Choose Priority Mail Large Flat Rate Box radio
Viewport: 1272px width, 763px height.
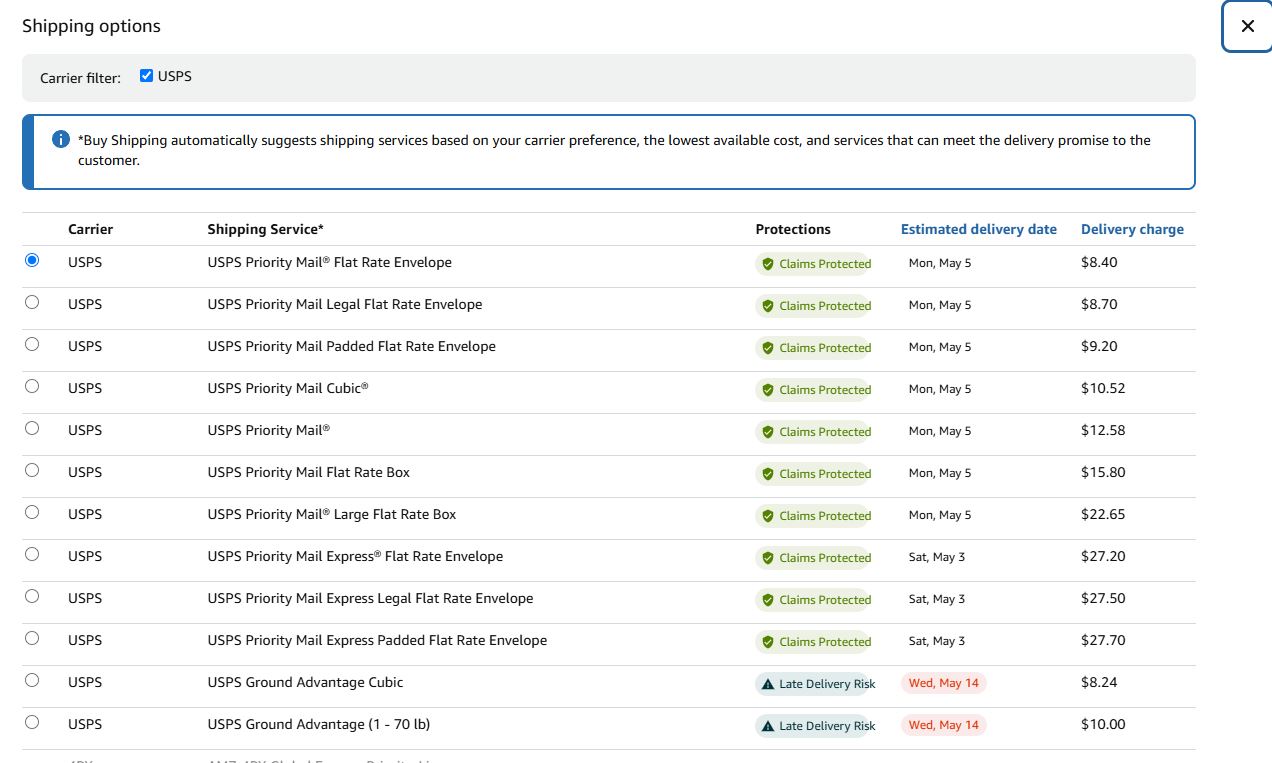click(x=32, y=512)
